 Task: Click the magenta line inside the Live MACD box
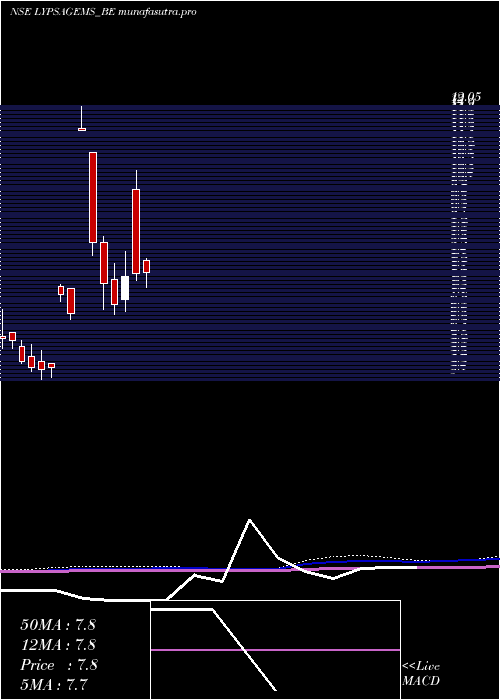coord(275,650)
